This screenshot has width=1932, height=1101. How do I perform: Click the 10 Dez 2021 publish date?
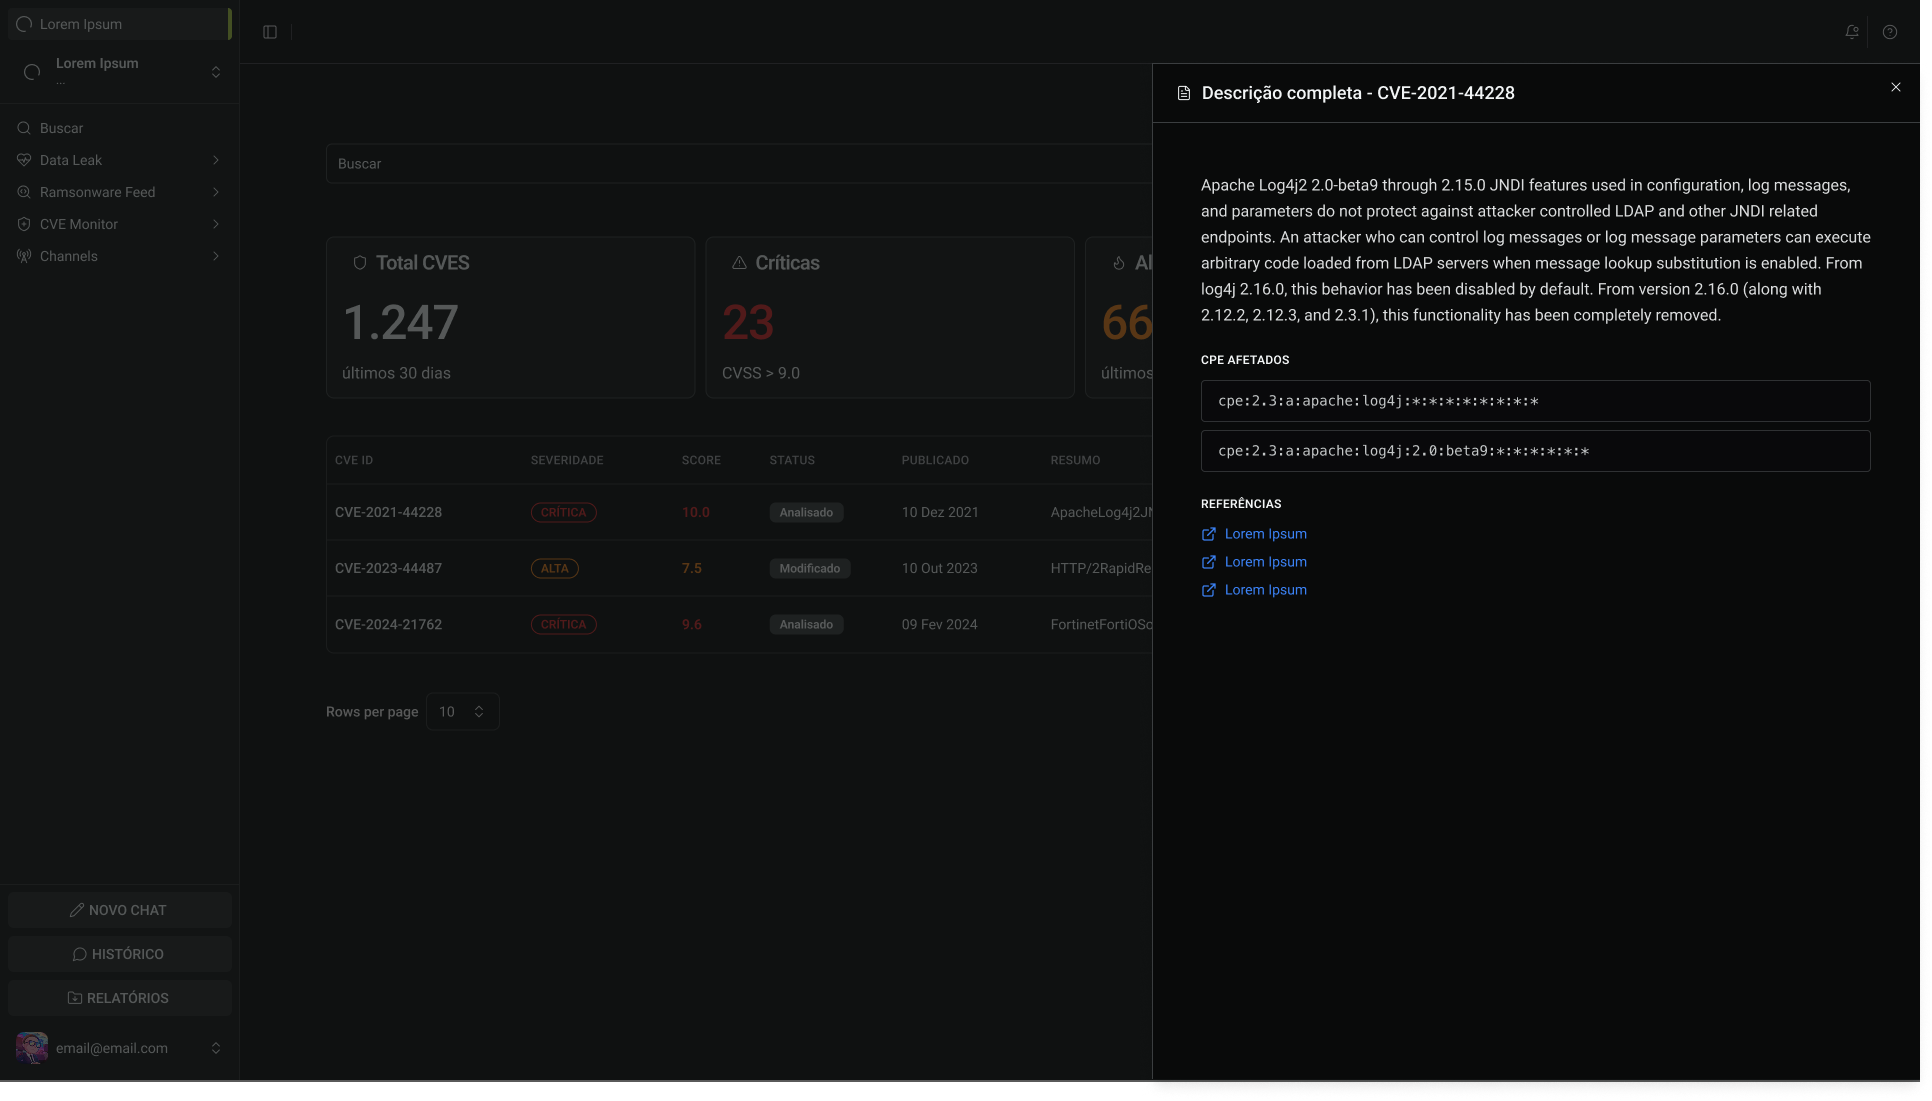(940, 512)
